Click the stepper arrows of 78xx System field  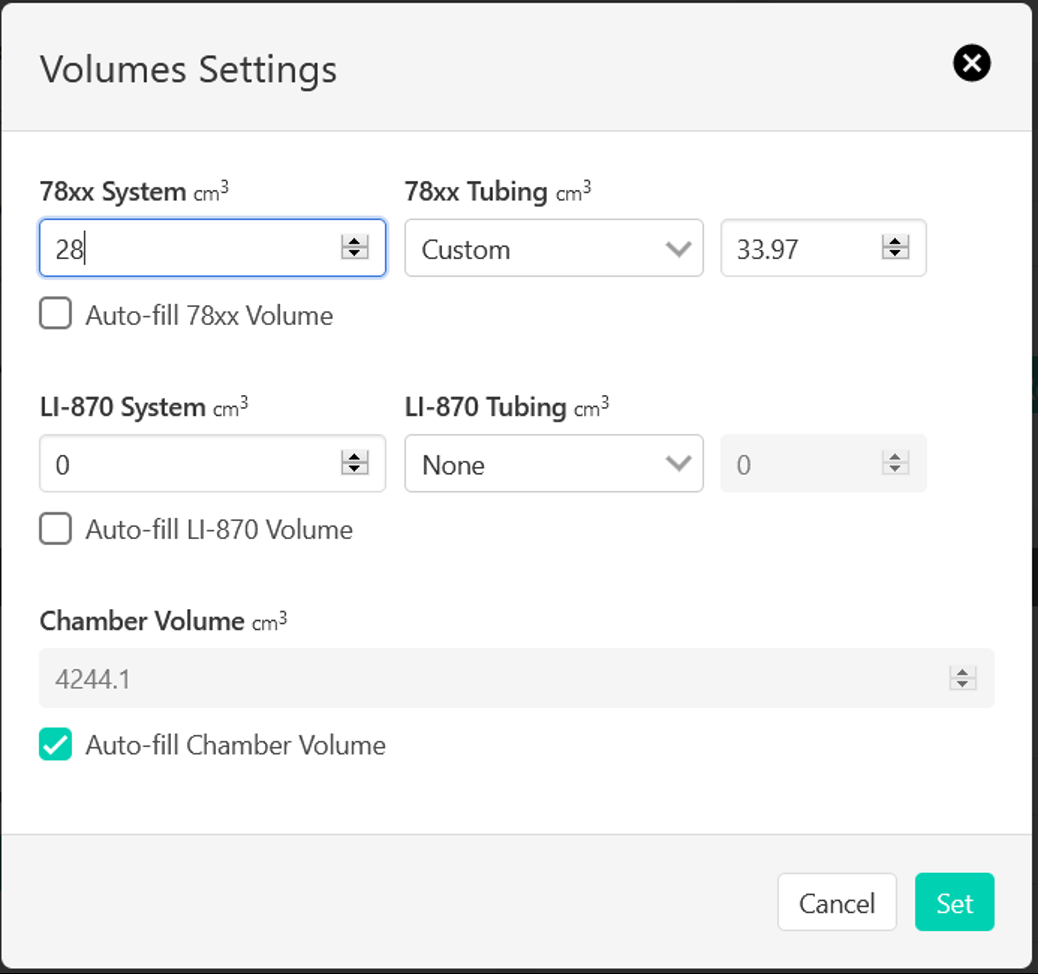tap(354, 248)
